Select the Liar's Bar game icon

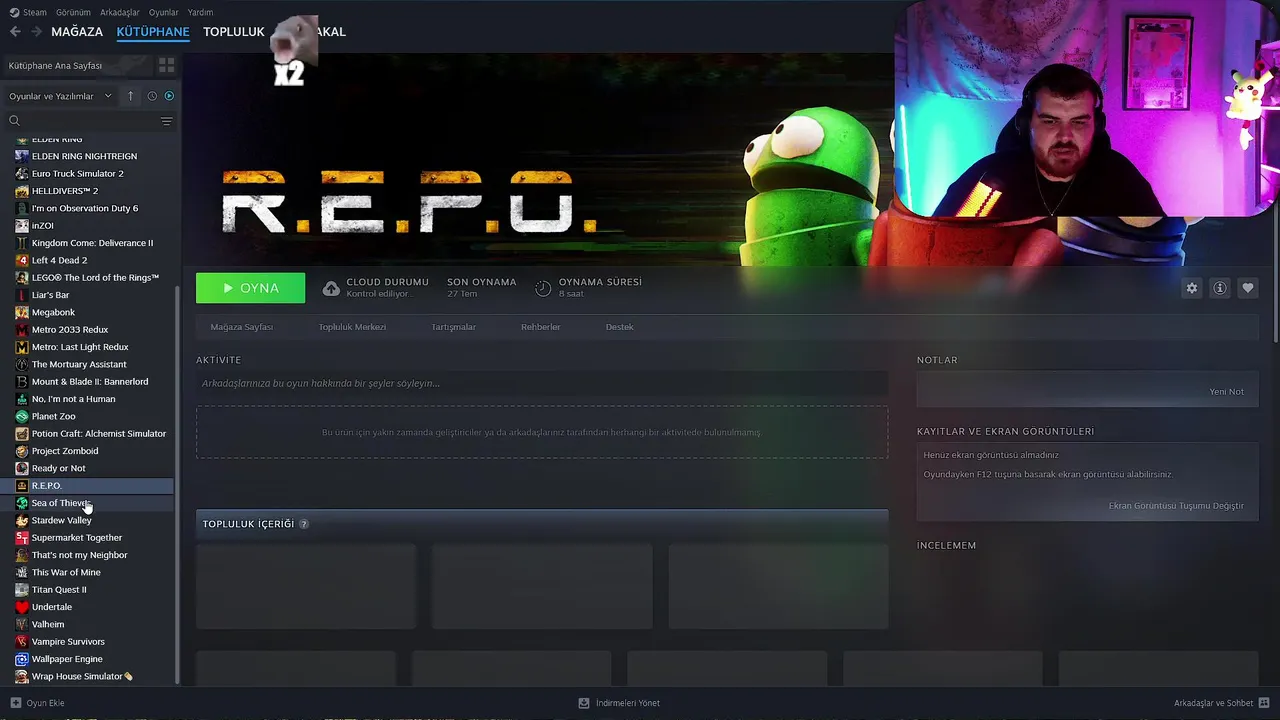pos(22,295)
